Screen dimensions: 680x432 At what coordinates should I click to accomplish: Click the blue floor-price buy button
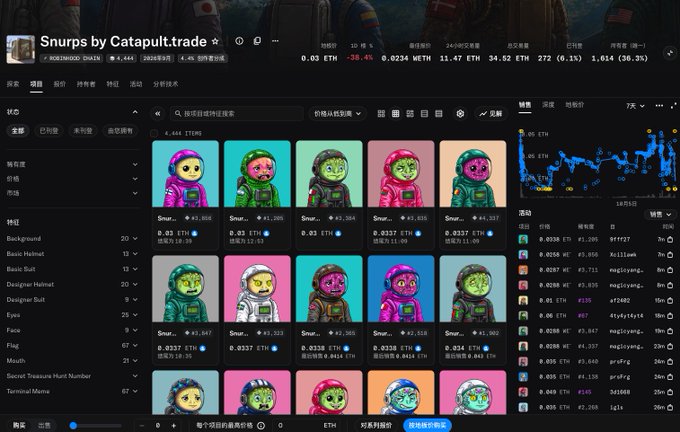click(x=427, y=425)
